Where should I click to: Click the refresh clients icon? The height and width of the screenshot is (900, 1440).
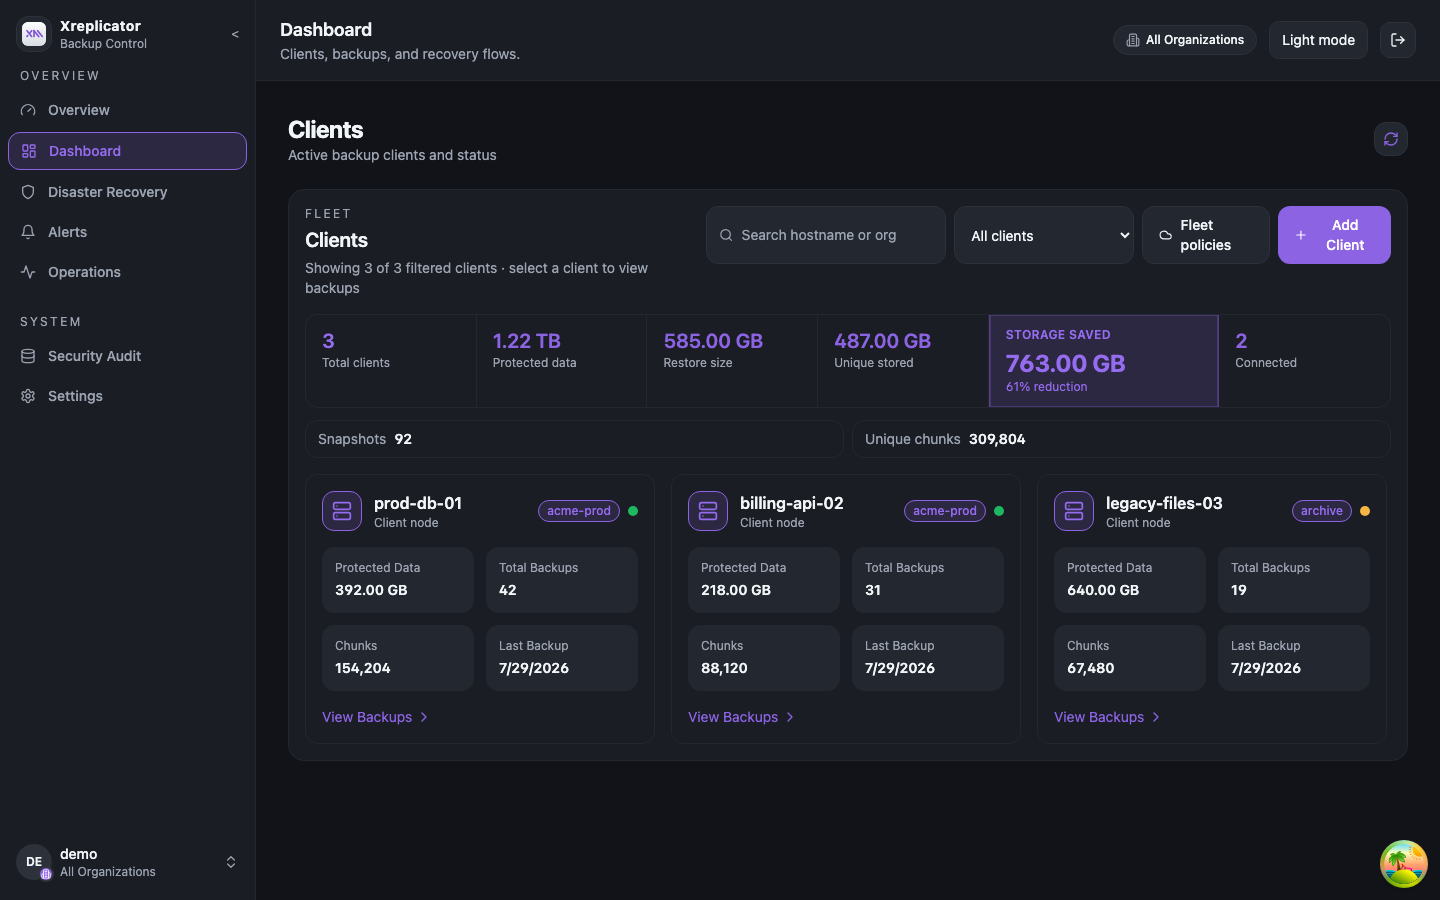[x=1391, y=139]
